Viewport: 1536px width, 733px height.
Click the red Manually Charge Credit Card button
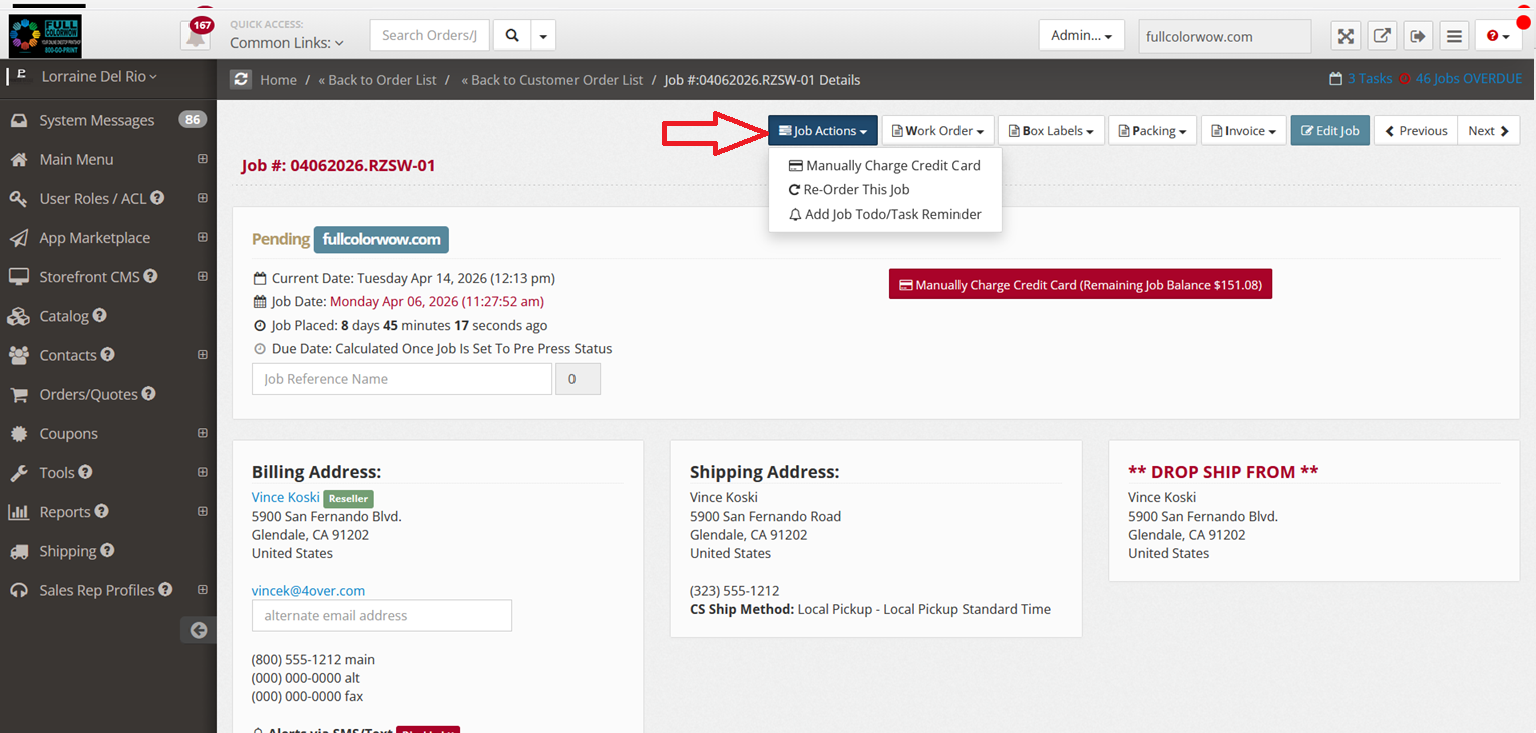(1080, 285)
